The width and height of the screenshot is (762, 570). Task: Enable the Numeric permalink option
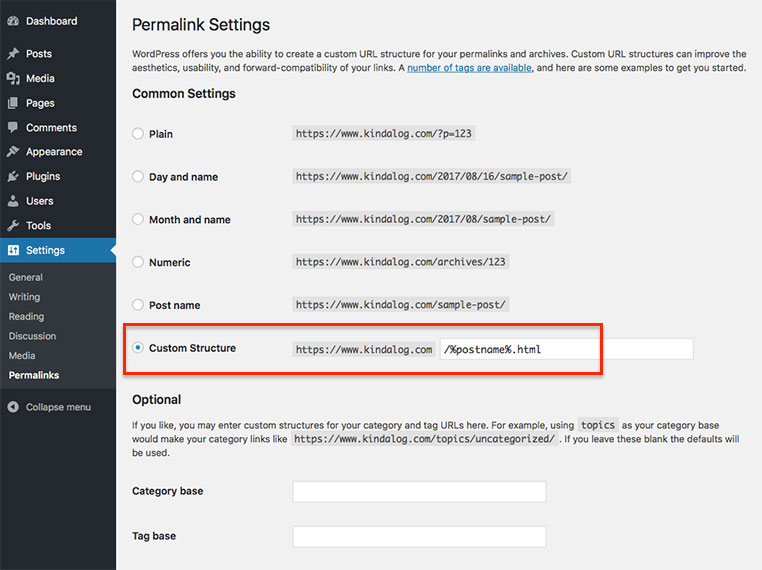pos(138,262)
